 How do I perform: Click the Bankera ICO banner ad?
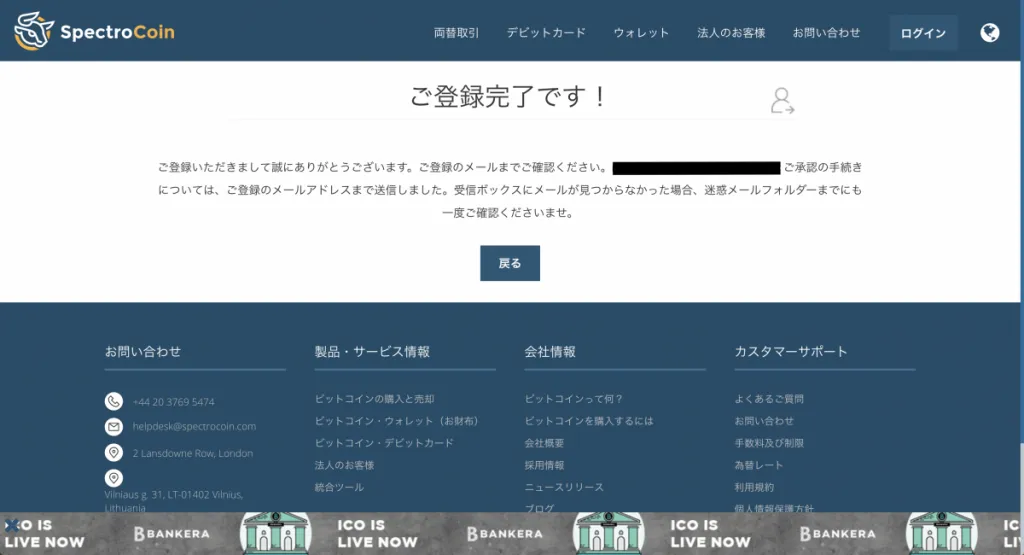tap(512, 533)
